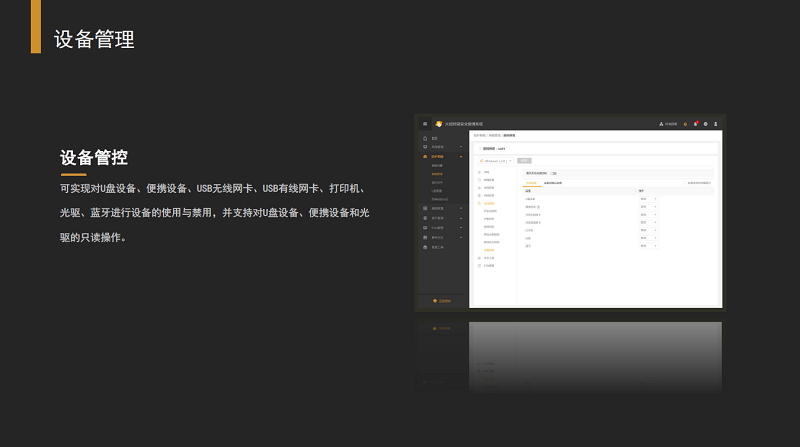Collapse the highlighted 防护策略 sidebar section

(461, 157)
